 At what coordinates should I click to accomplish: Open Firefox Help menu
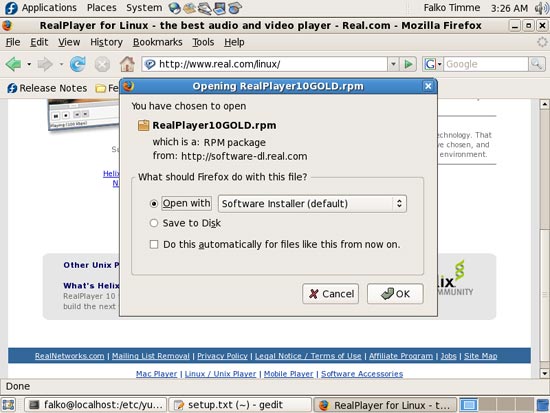[x=234, y=42]
